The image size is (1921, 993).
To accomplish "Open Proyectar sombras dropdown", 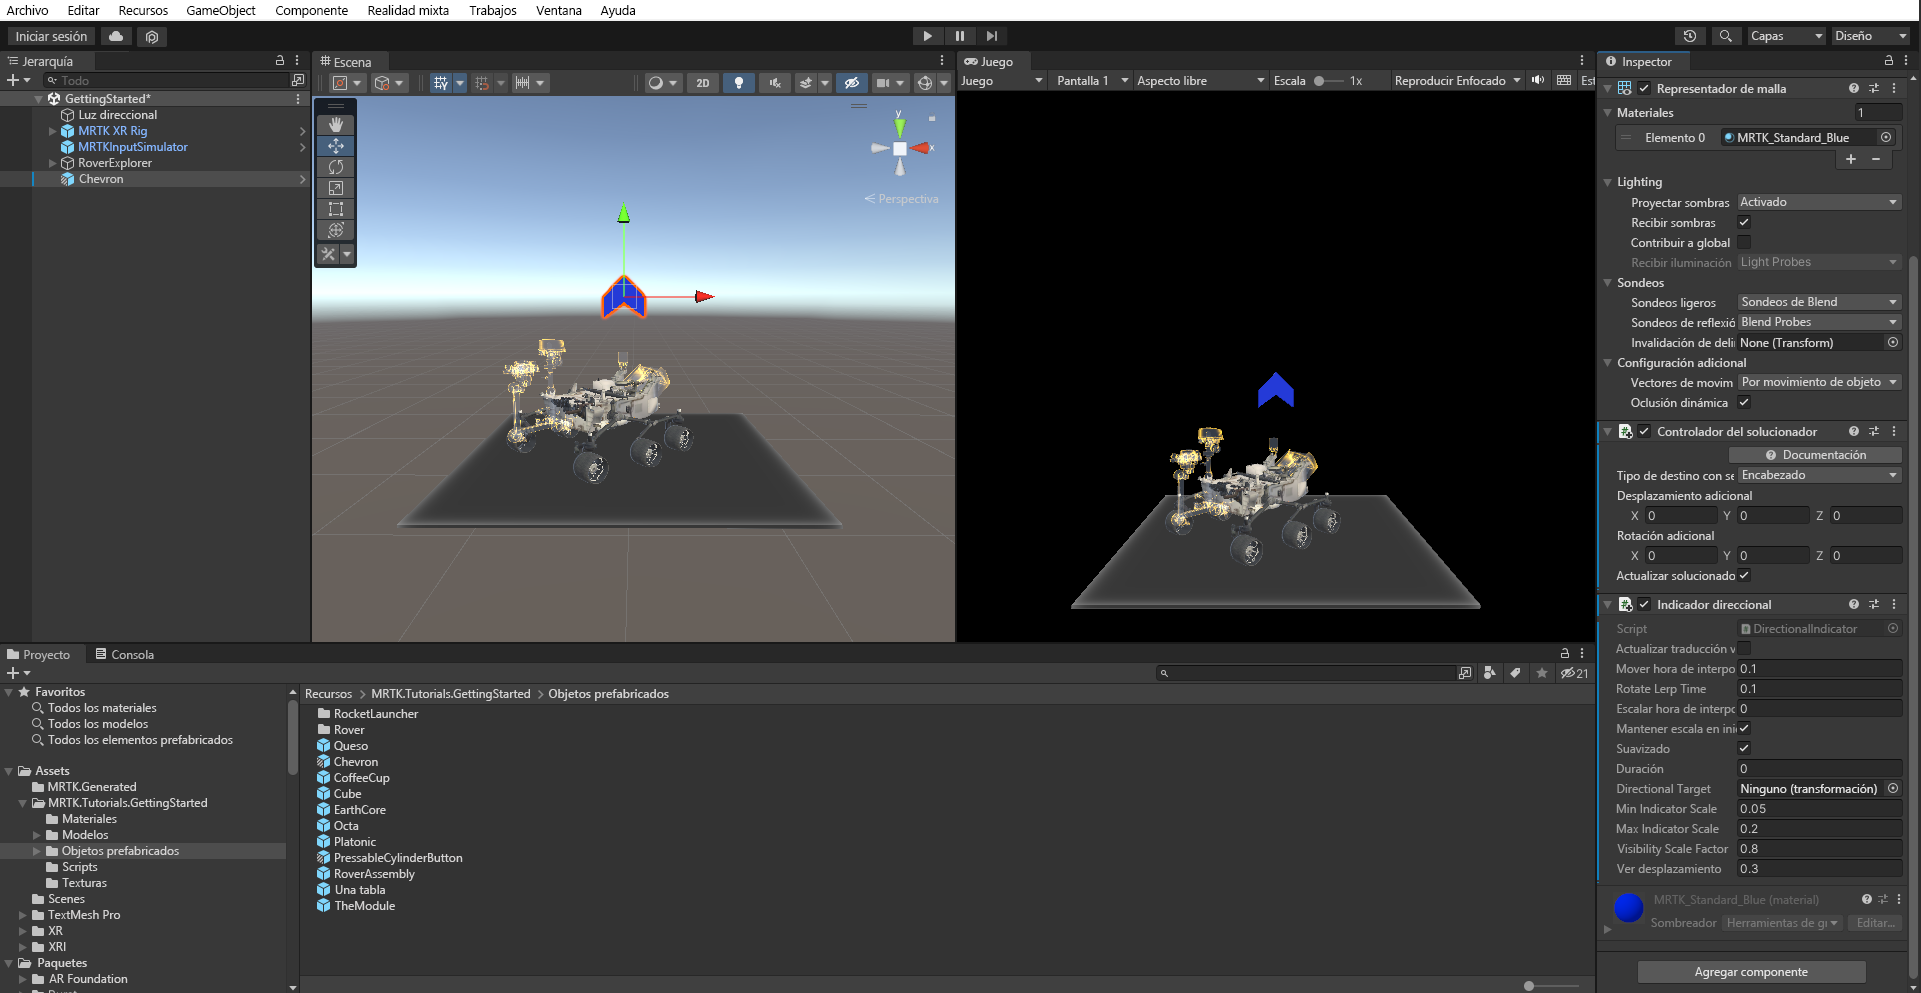I will point(1819,202).
